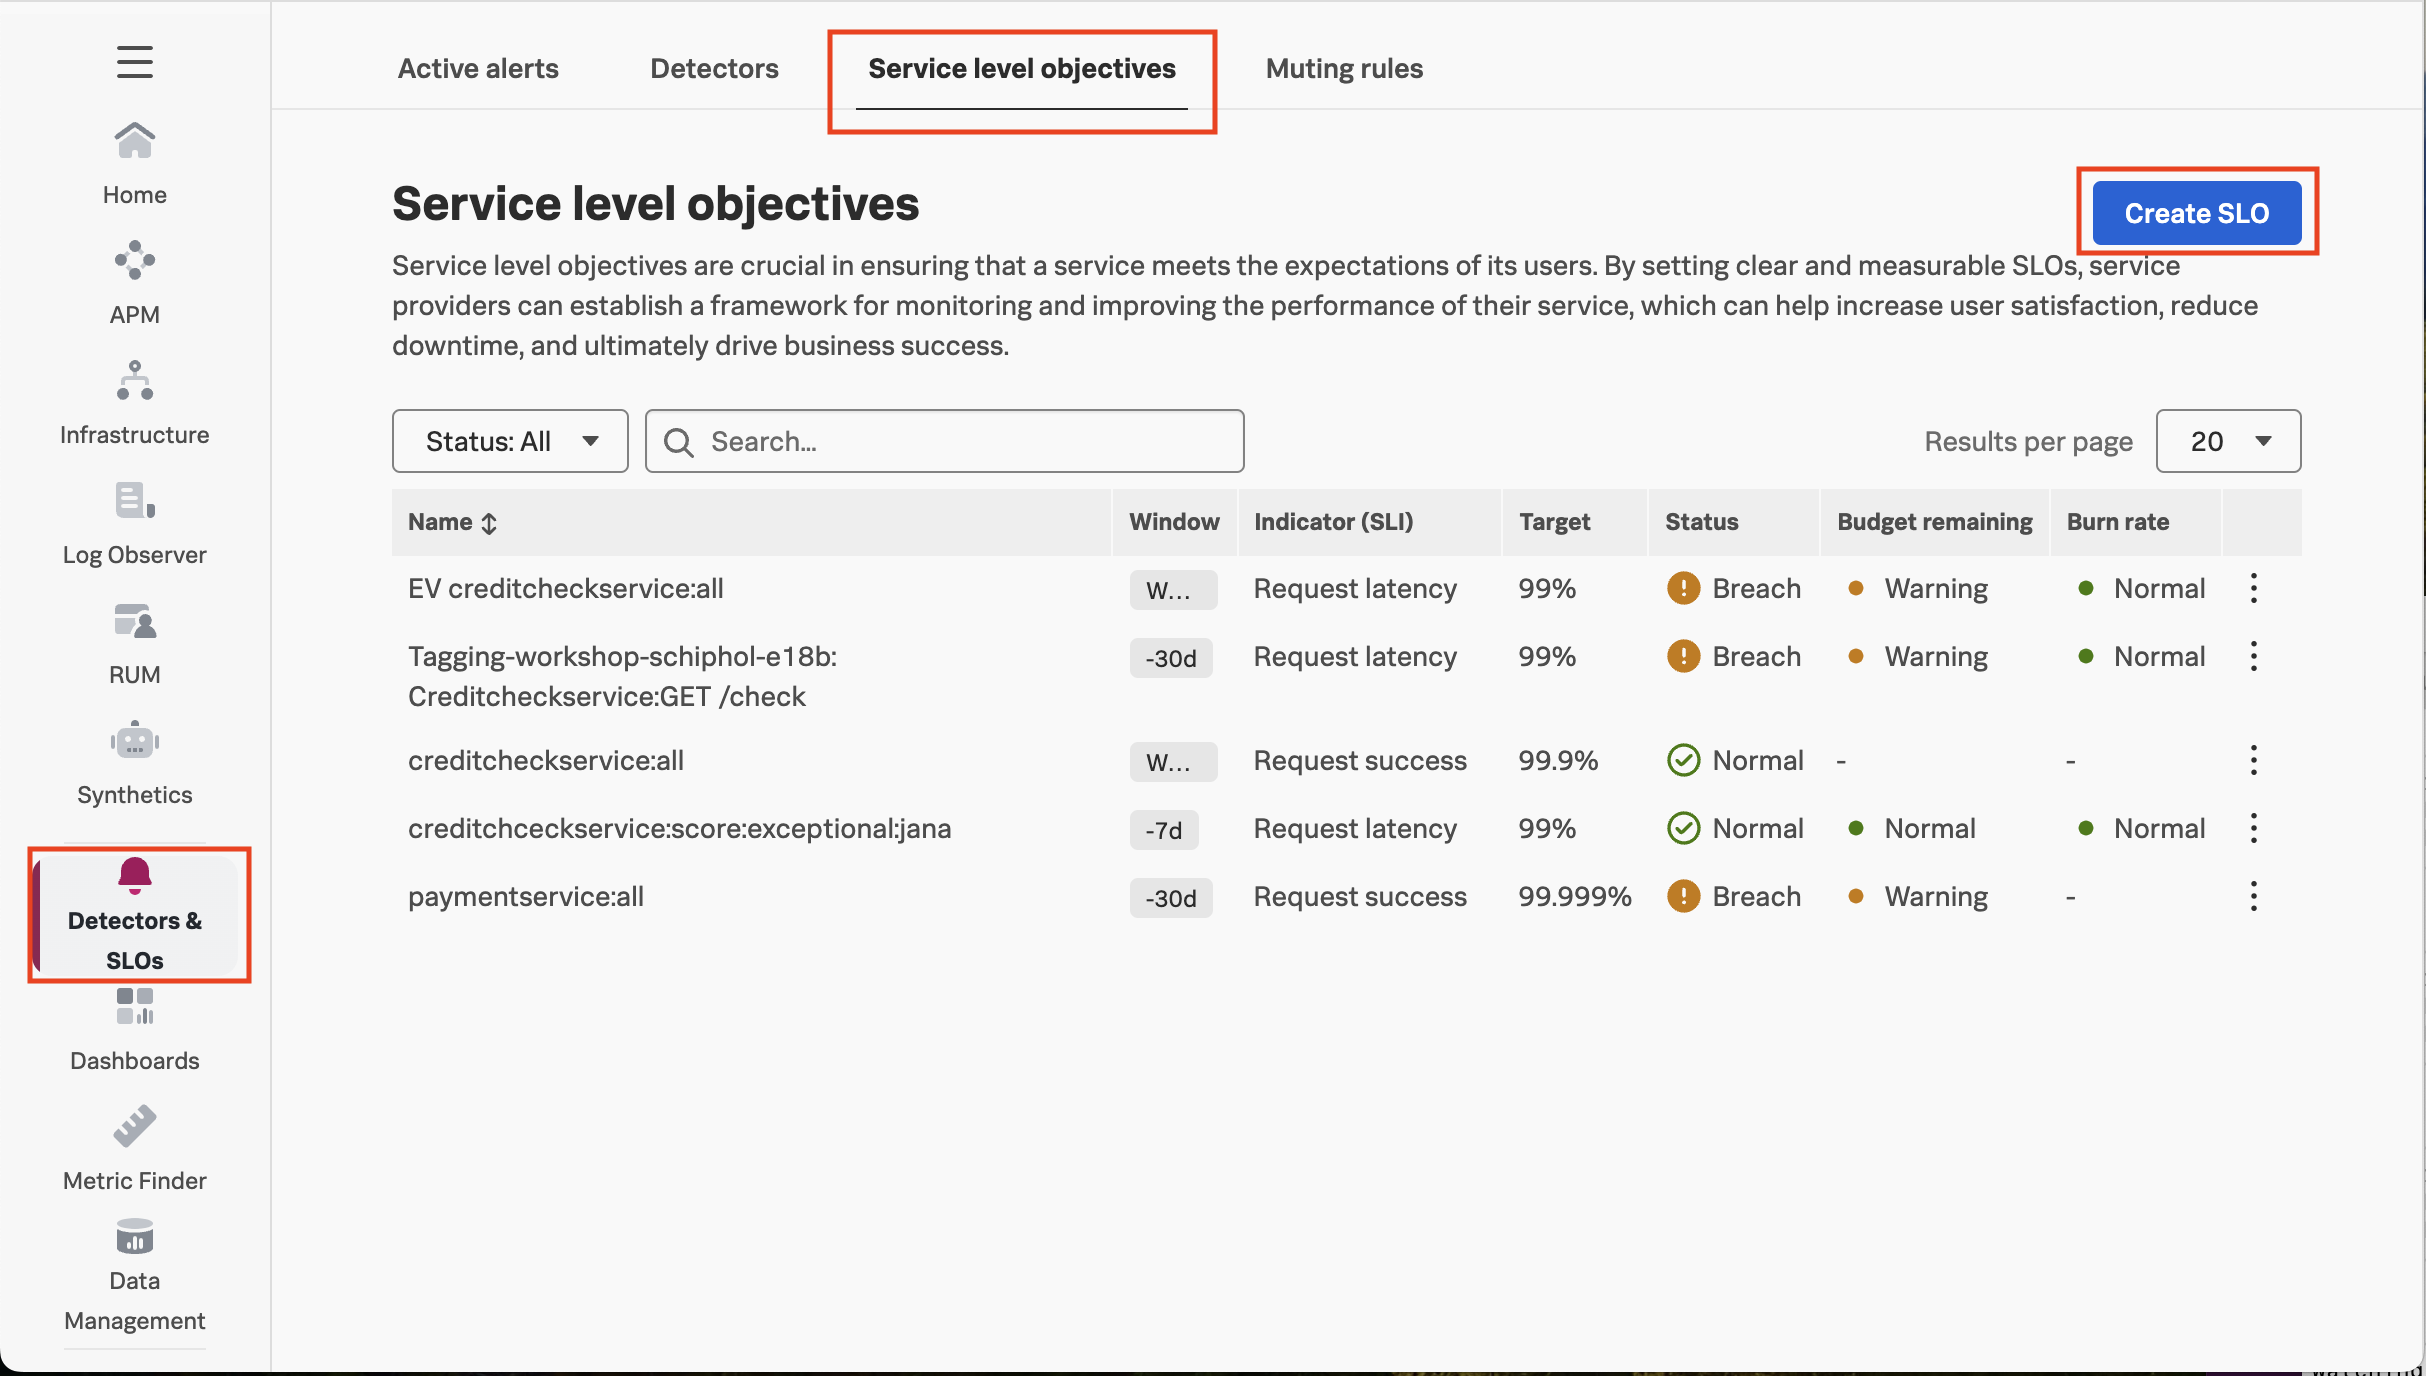Switch to the Muting rules tab
The image size is (2426, 1376).
(1343, 68)
